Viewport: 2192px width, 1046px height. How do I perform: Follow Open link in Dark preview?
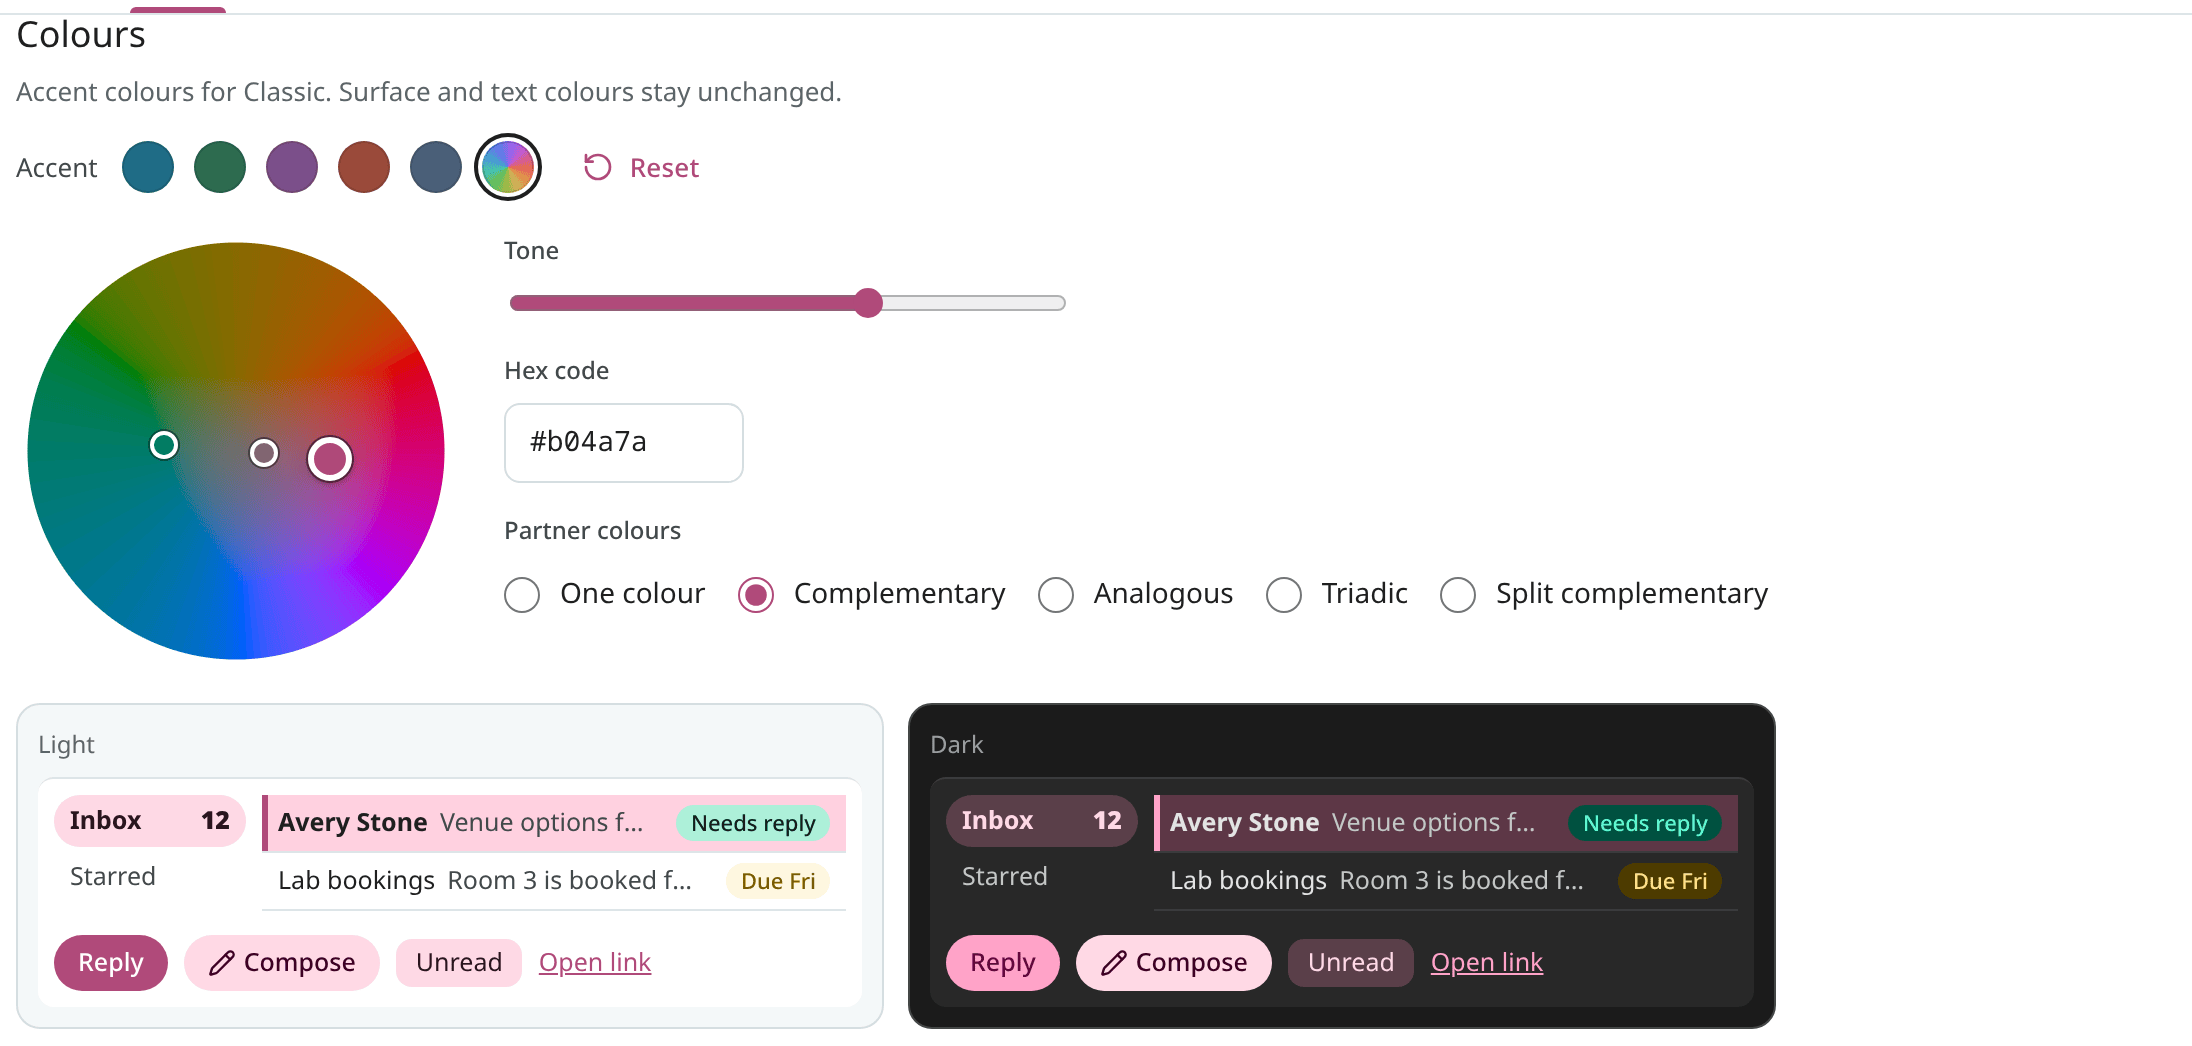point(1487,963)
